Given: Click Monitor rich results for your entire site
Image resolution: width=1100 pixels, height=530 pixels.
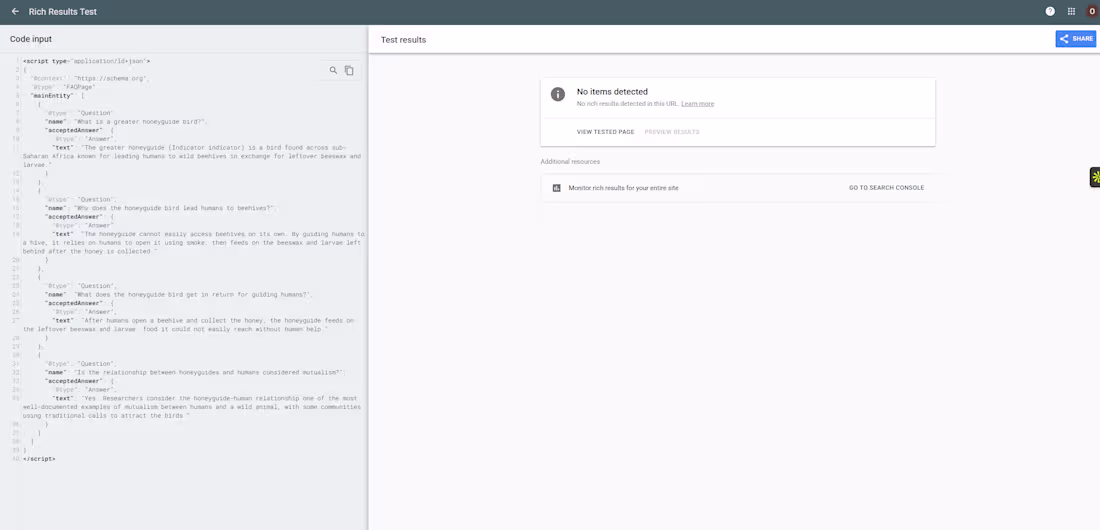Looking at the screenshot, I should [x=623, y=187].
